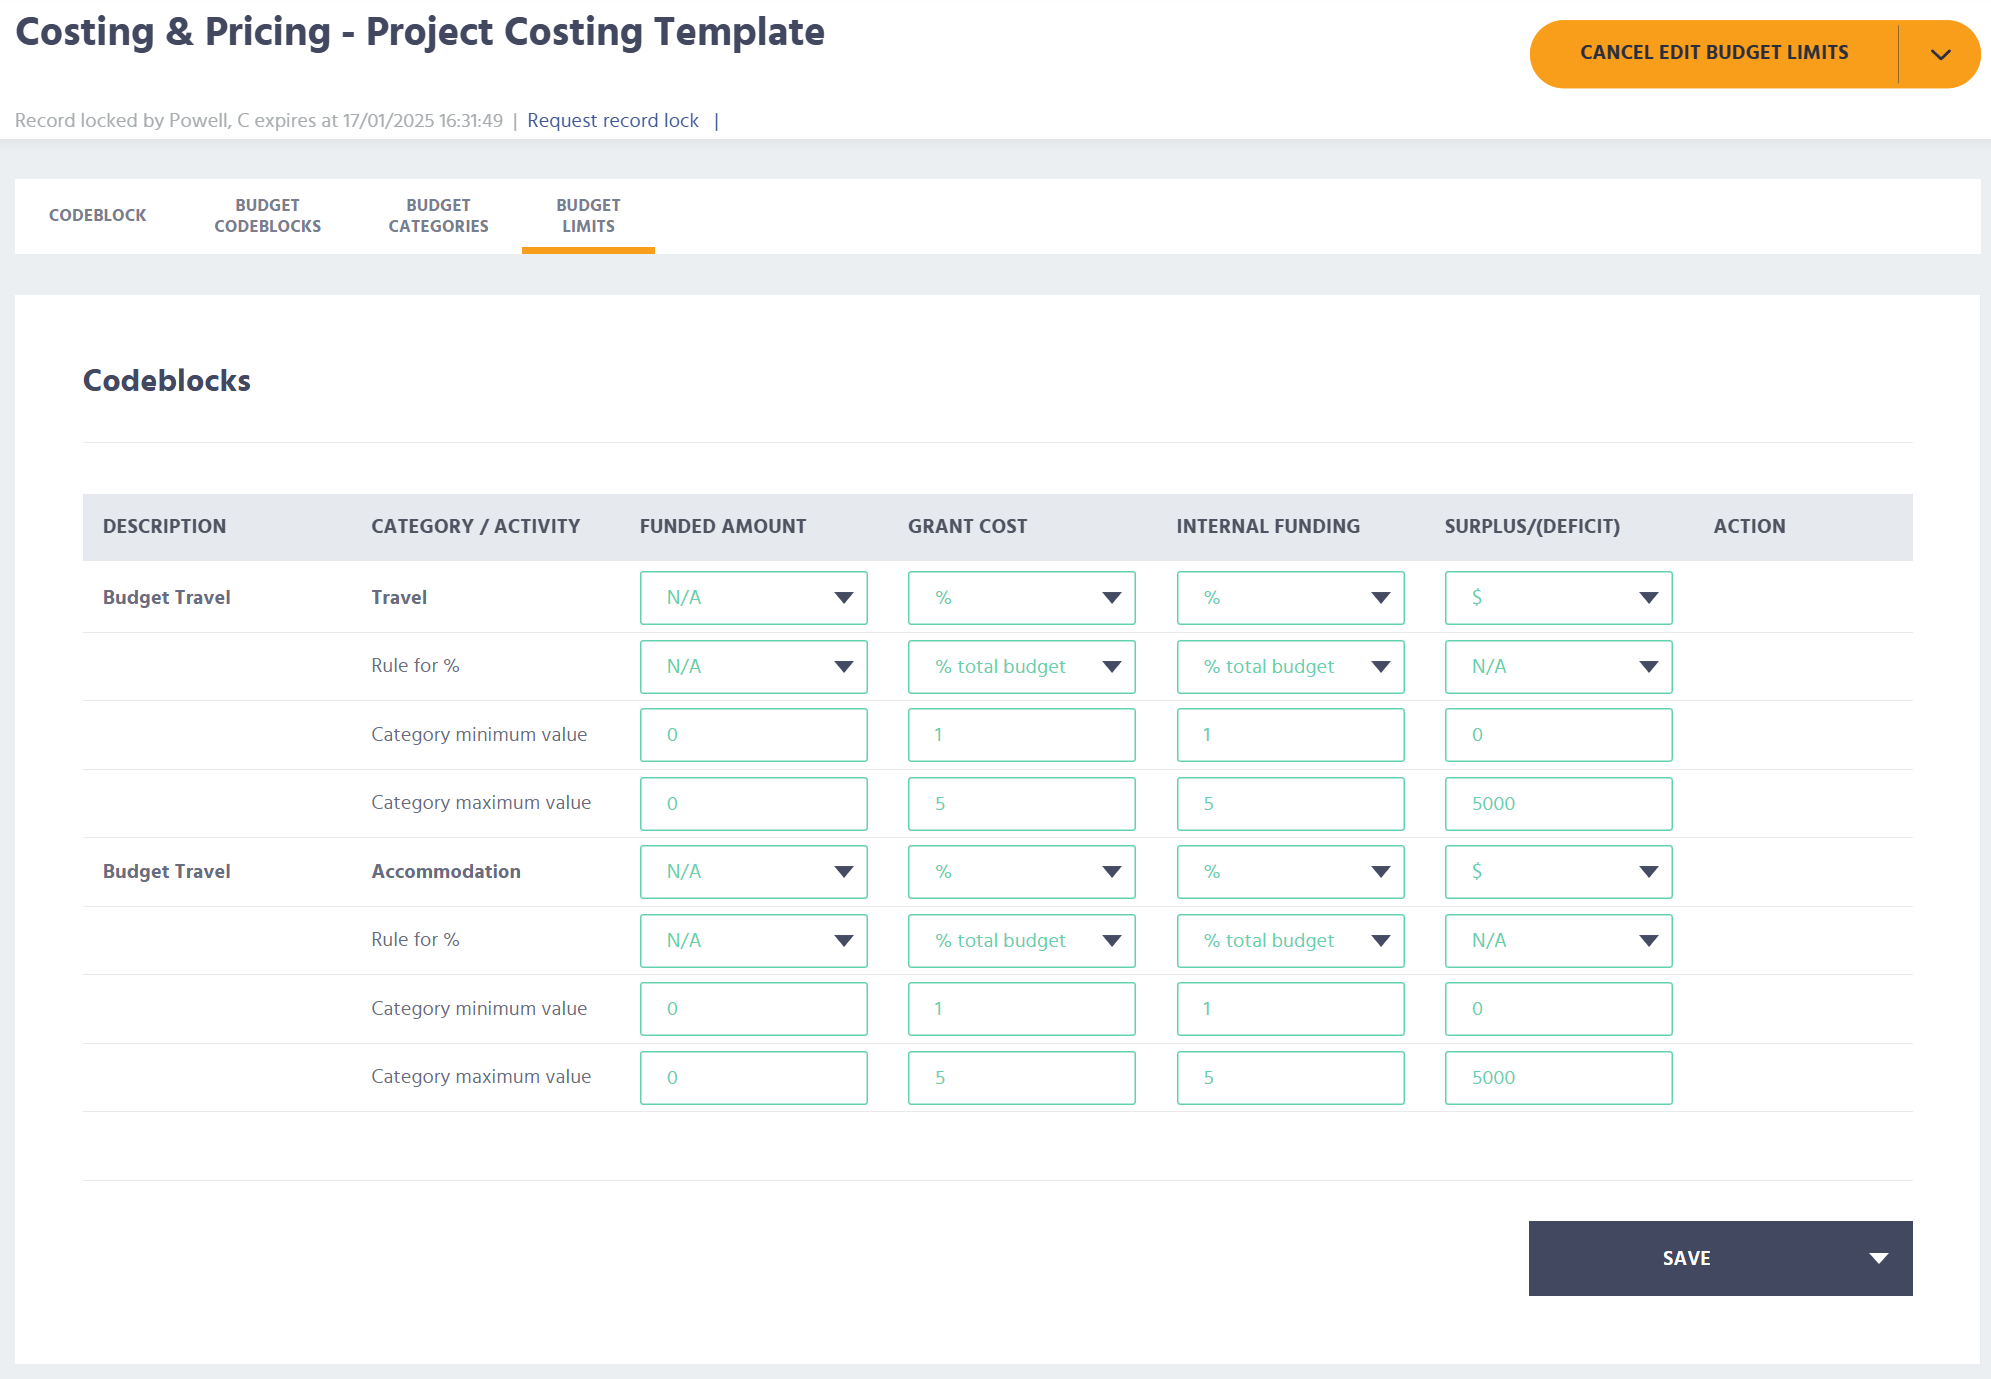Open Travel row Funded Amount dropdown
The image size is (1991, 1379).
coord(754,598)
